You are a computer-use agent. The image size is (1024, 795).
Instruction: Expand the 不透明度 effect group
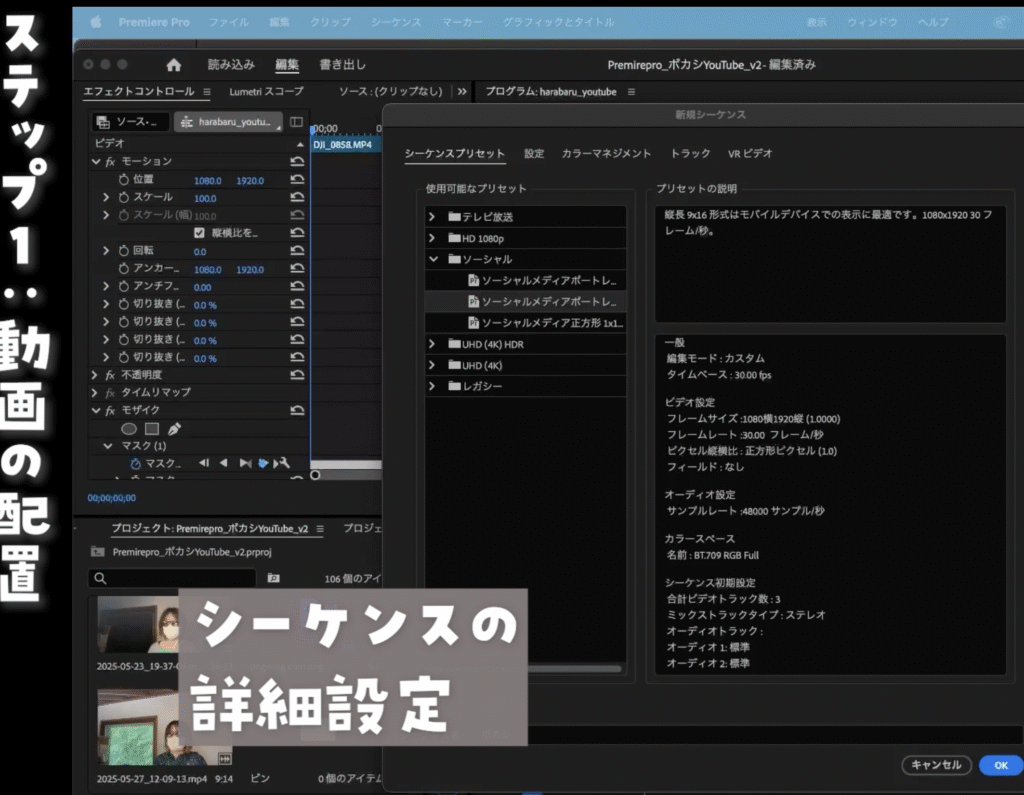click(95, 375)
